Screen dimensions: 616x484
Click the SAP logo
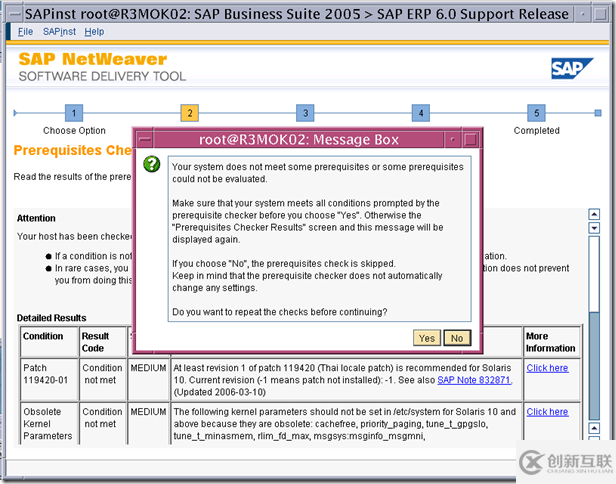572,68
